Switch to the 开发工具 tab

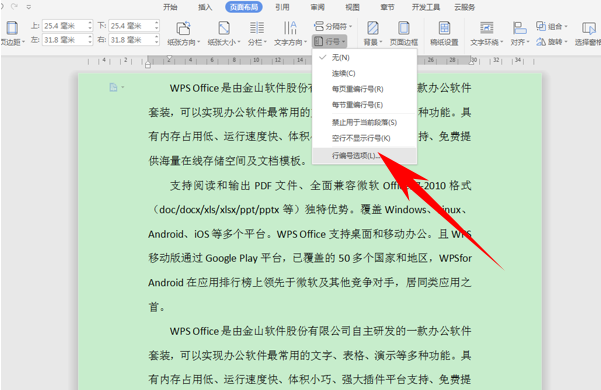point(426,7)
